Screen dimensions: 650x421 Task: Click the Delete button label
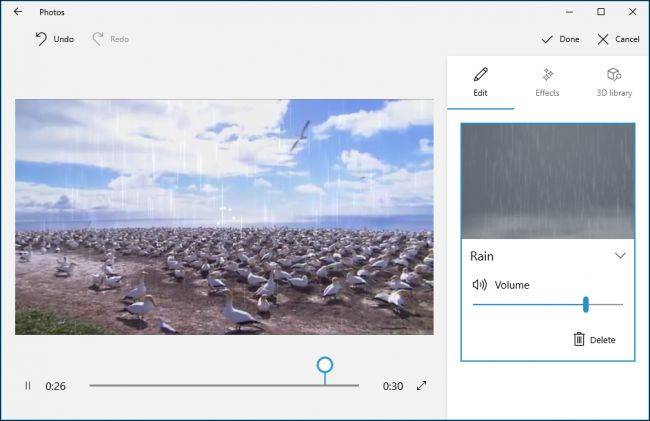[x=602, y=340]
